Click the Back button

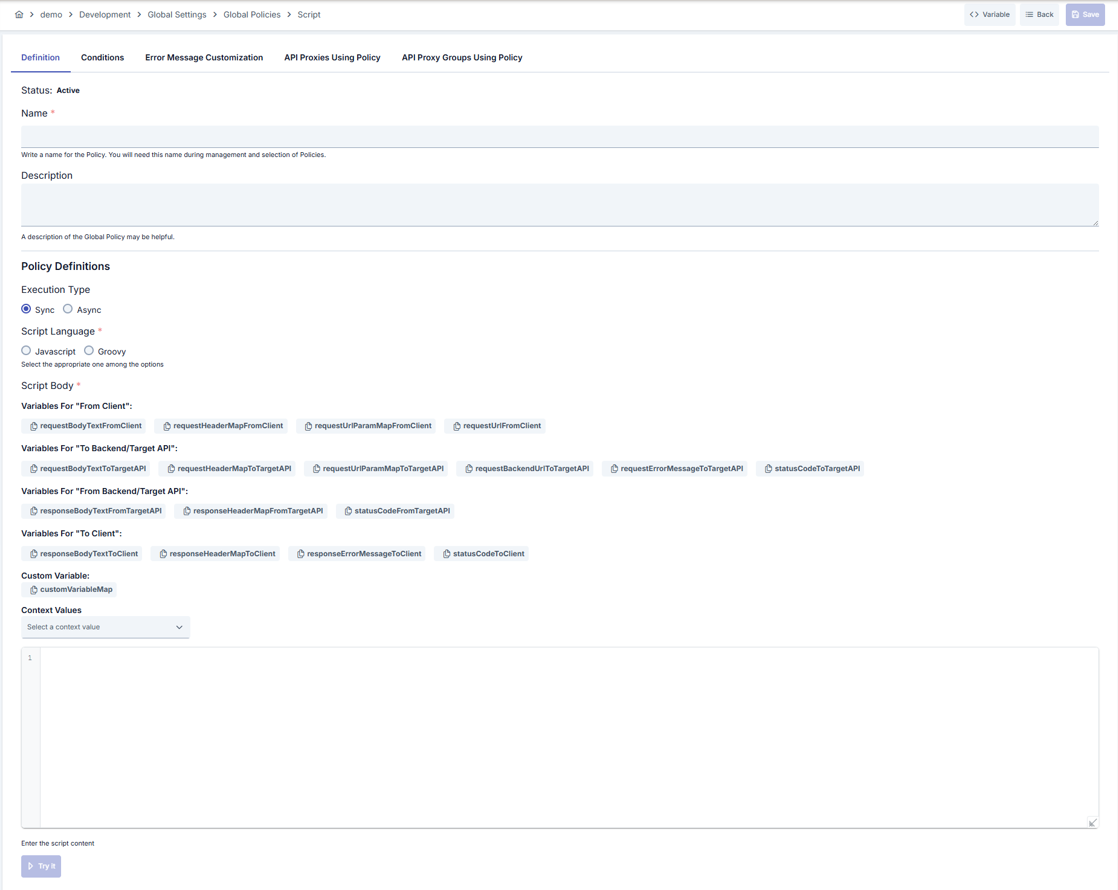1039,14
